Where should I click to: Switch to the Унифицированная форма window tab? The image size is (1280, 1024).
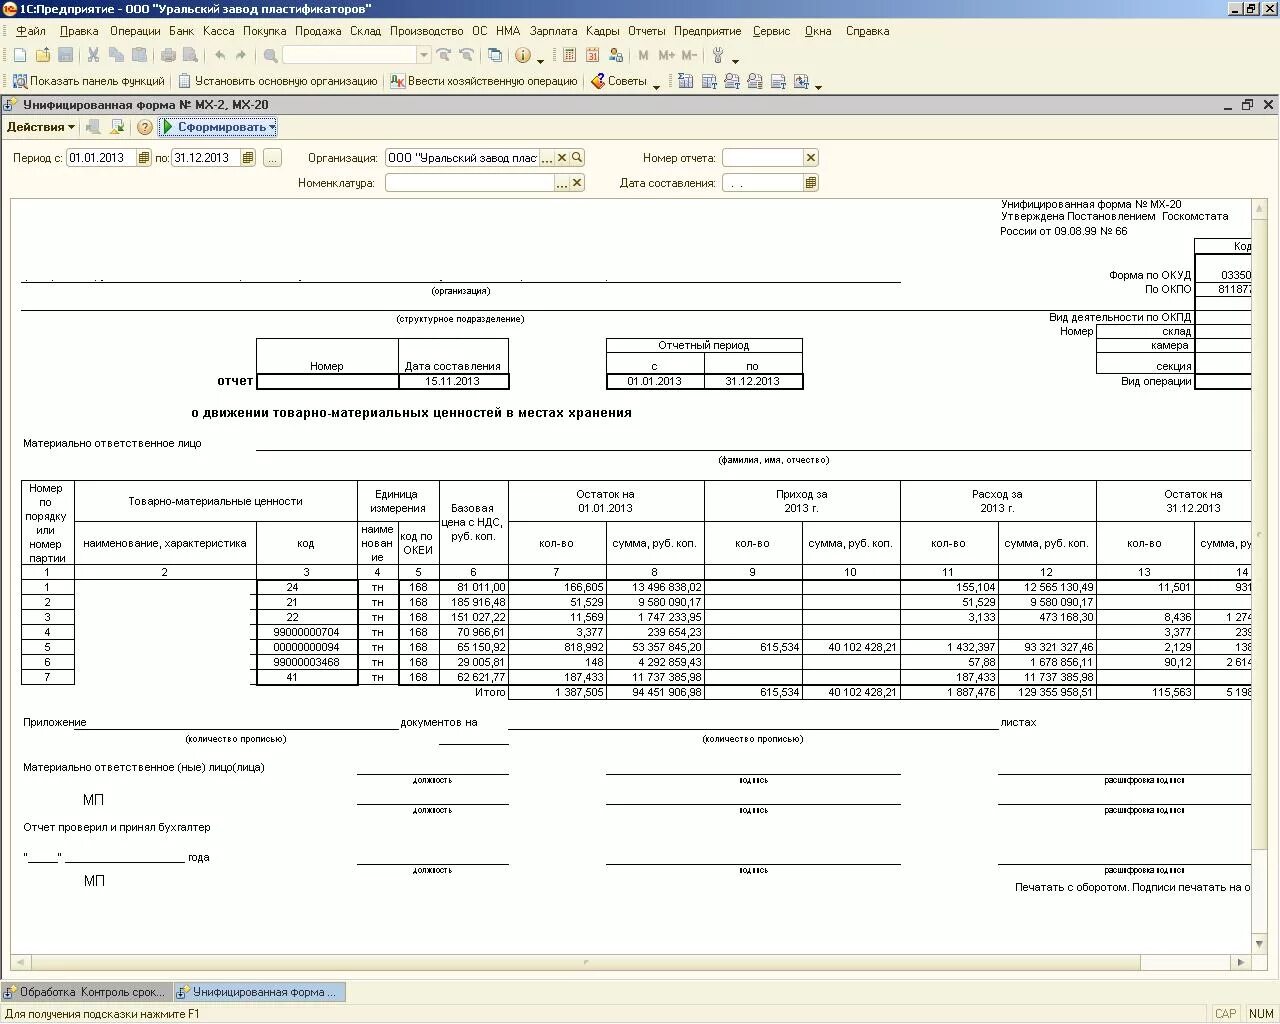[260, 992]
